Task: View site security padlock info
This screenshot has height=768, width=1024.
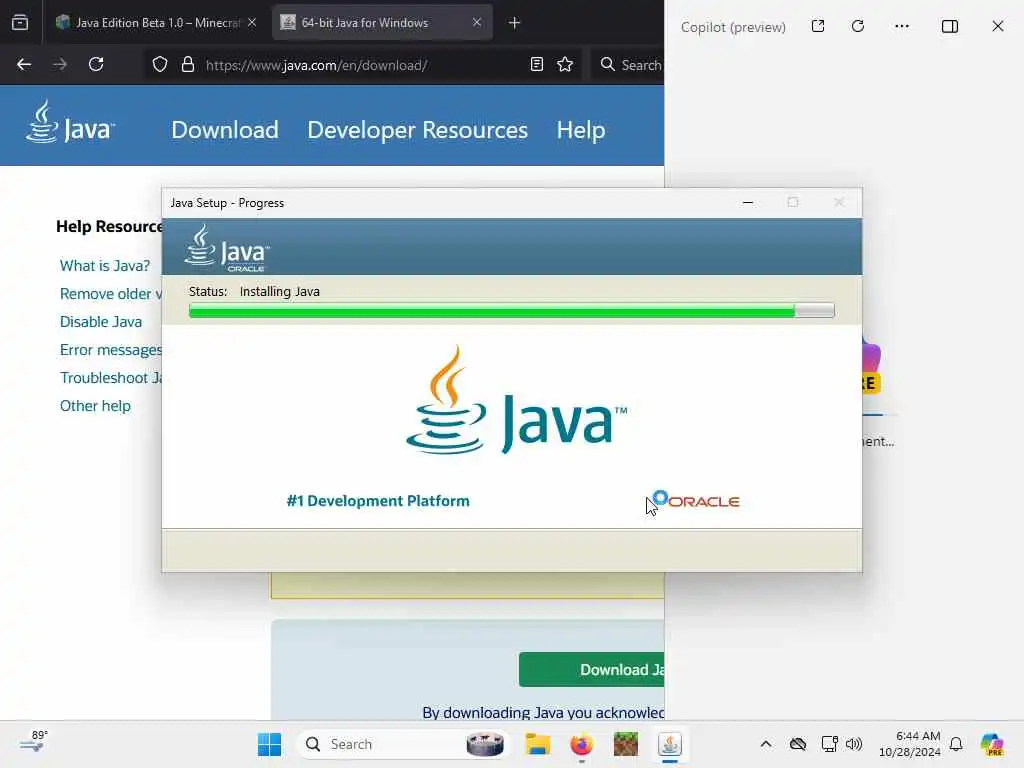Action: [x=188, y=64]
